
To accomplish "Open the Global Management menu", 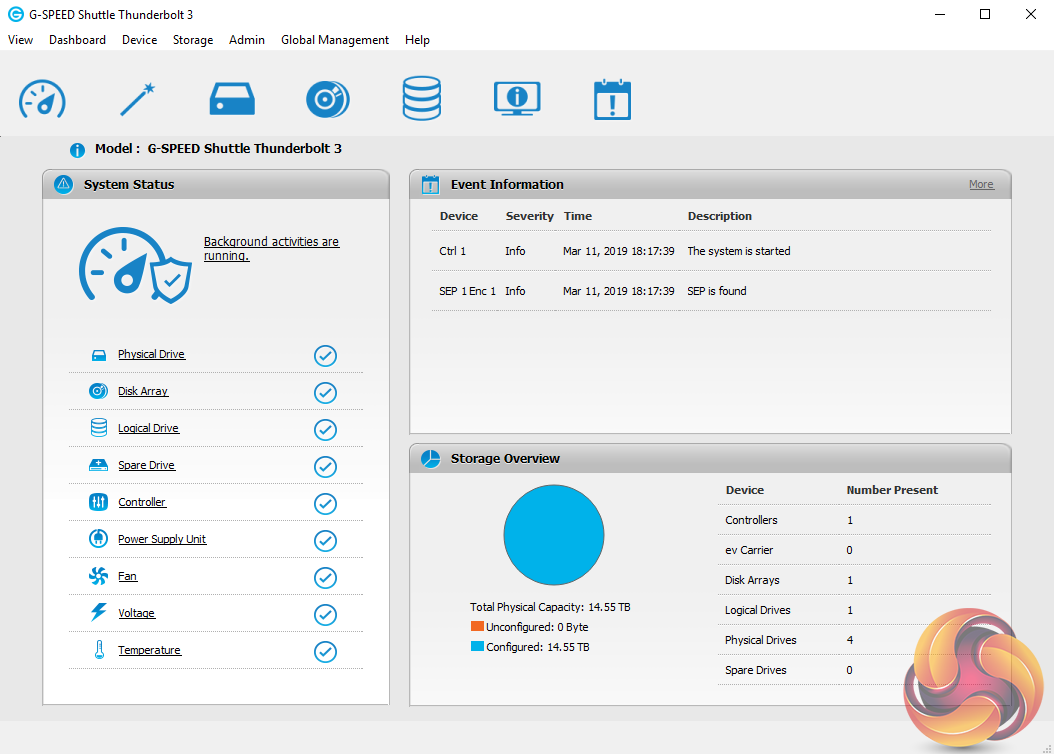I will [x=334, y=40].
